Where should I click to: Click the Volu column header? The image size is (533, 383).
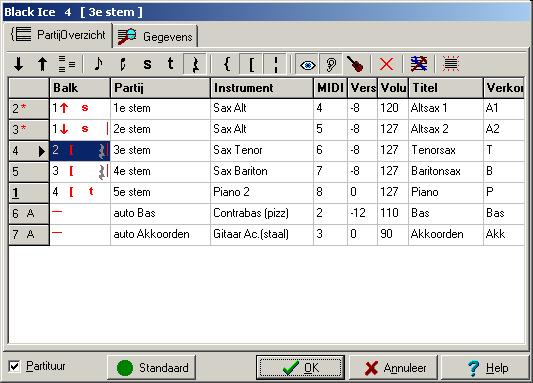click(393, 88)
